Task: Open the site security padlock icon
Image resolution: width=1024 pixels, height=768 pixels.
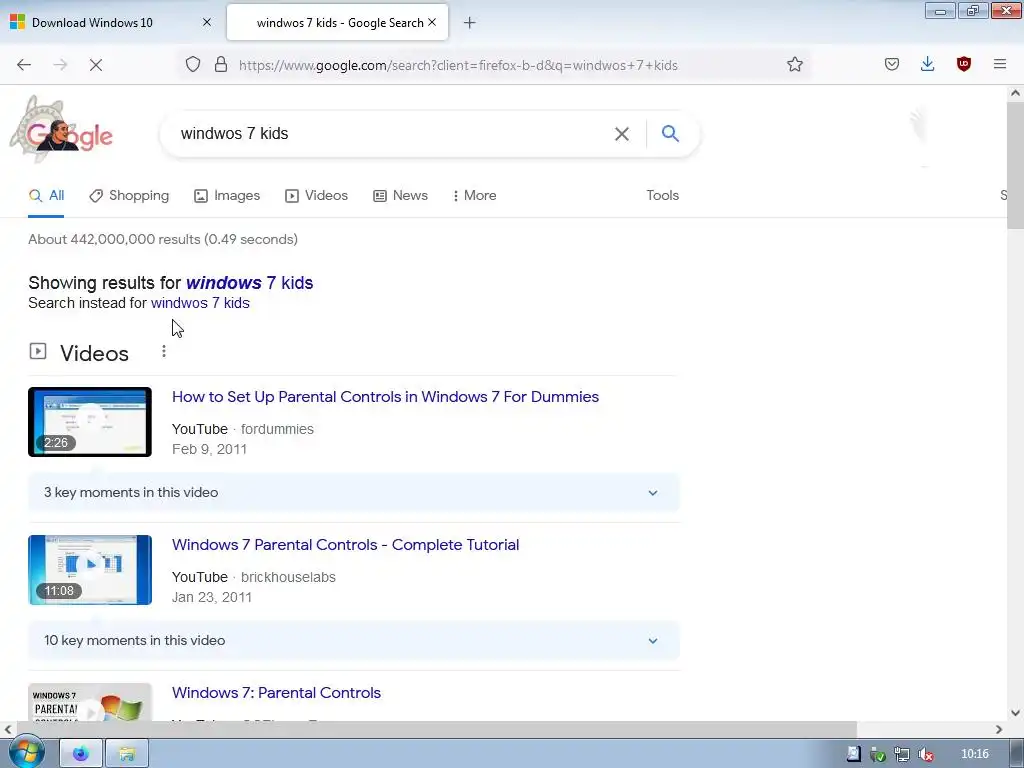Action: (x=221, y=64)
